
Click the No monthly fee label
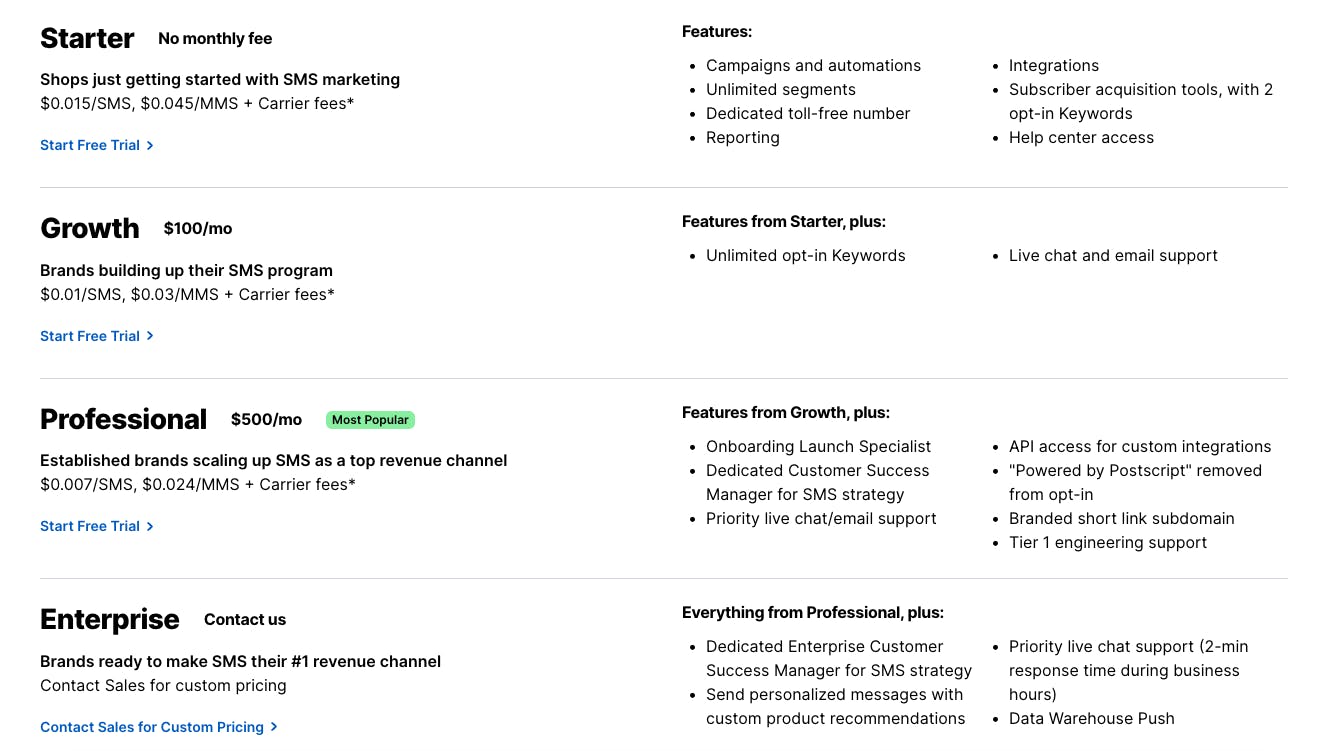215,39
